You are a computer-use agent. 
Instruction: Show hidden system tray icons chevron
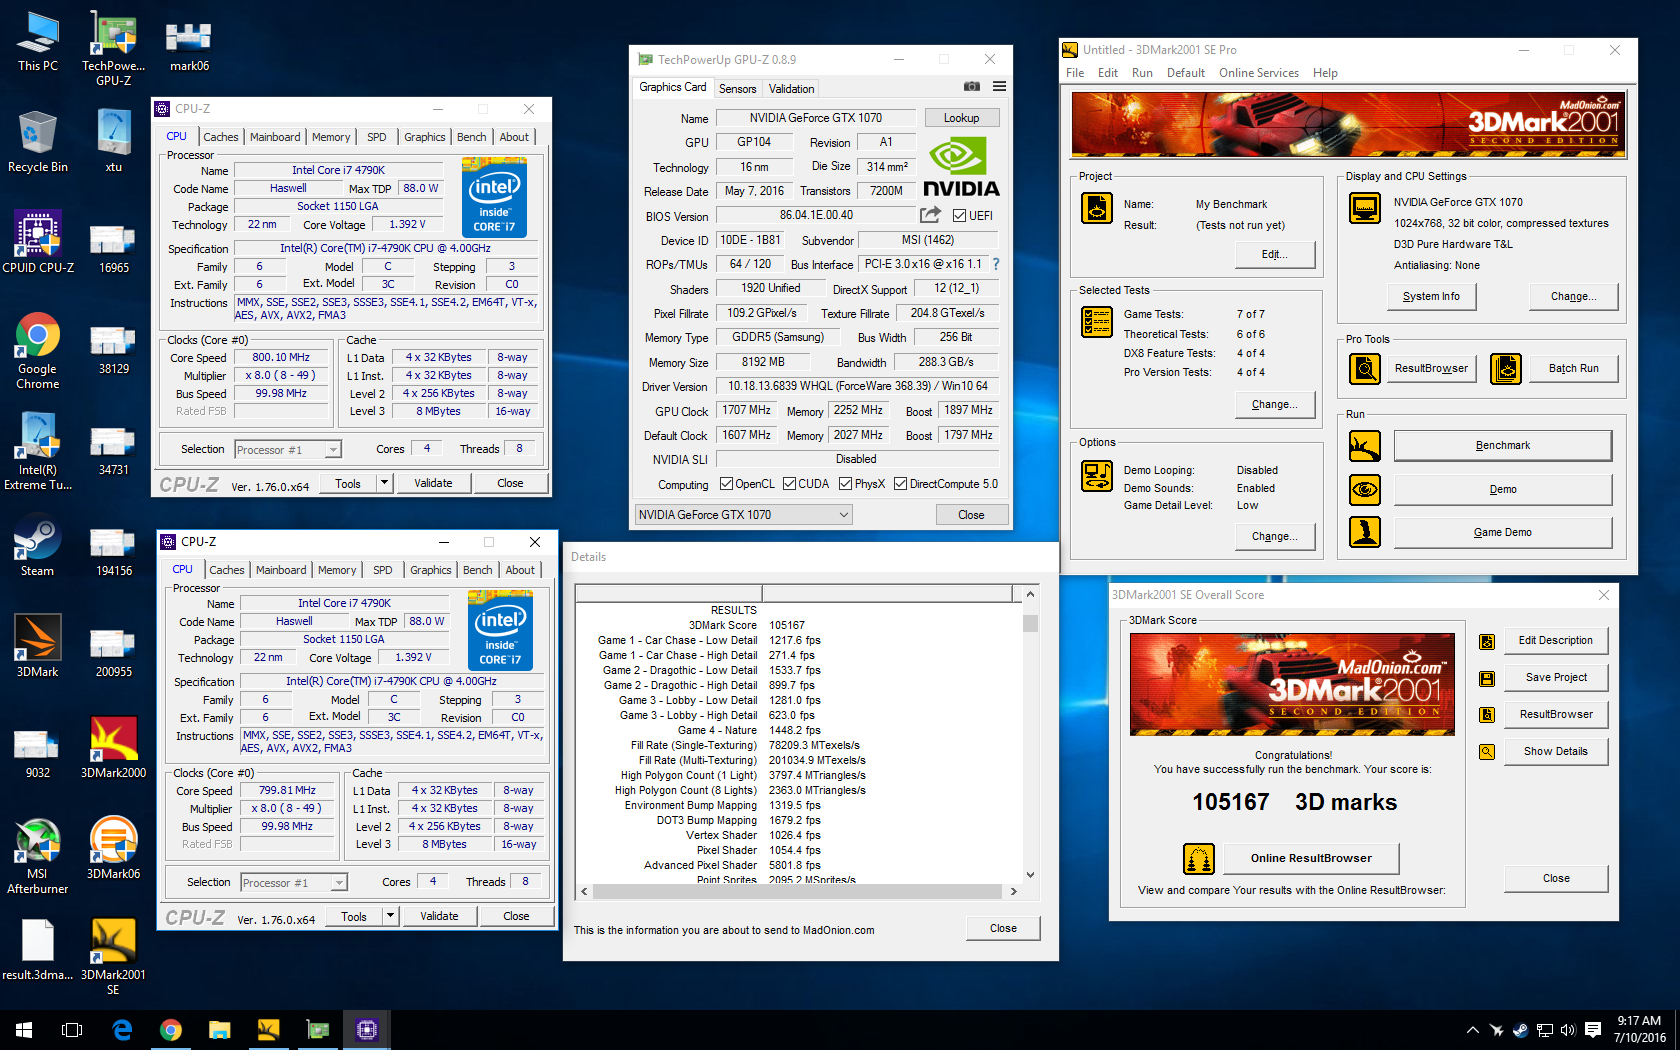click(x=1472, y=1030)
